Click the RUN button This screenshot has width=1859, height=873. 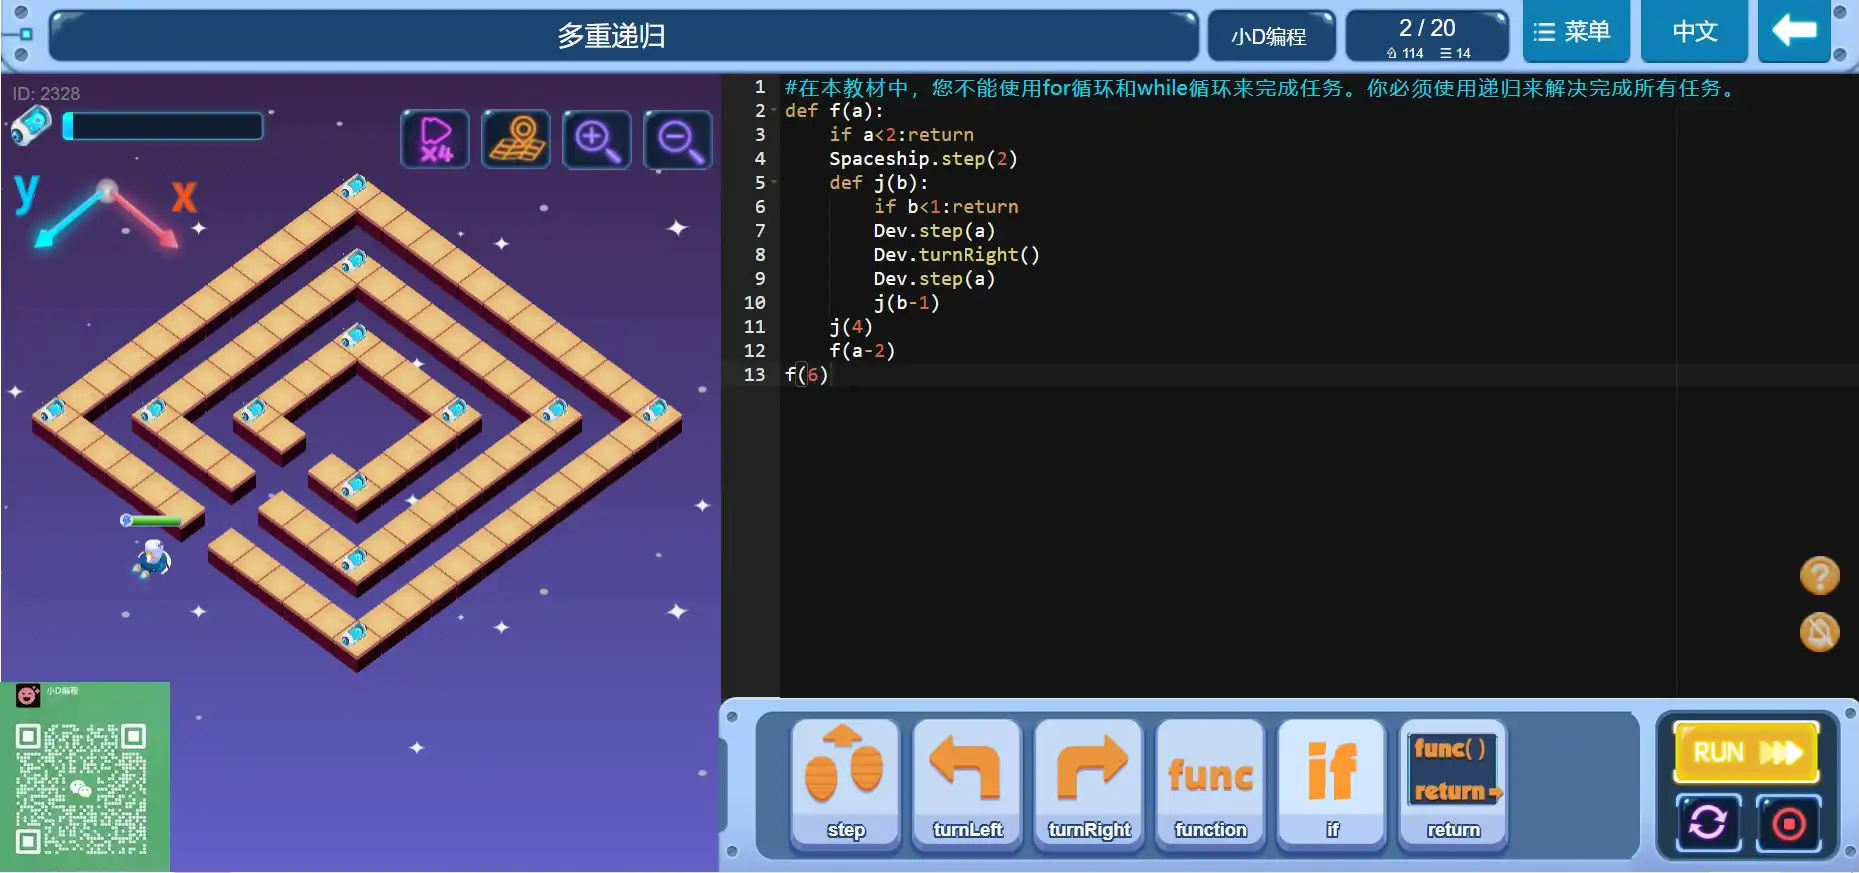[x=1746, y=752]
